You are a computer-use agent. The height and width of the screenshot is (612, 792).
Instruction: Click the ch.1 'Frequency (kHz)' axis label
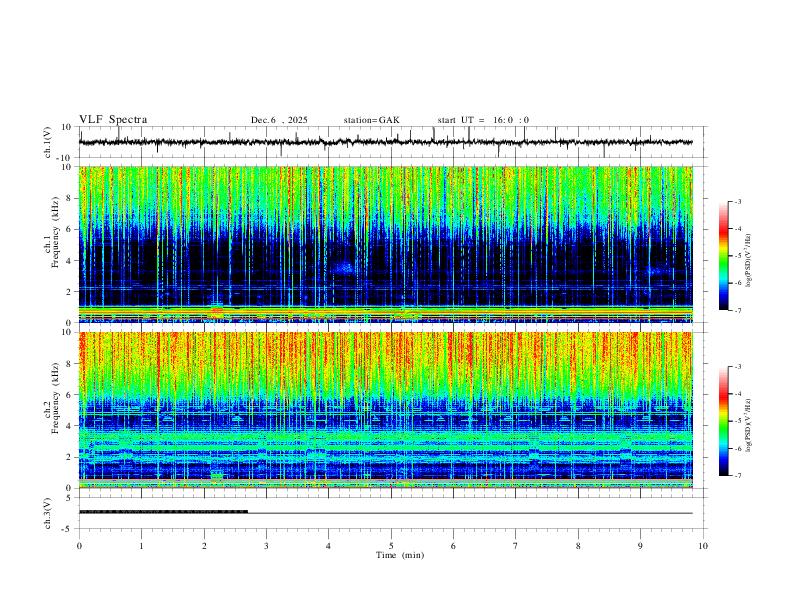pos(54,232)
